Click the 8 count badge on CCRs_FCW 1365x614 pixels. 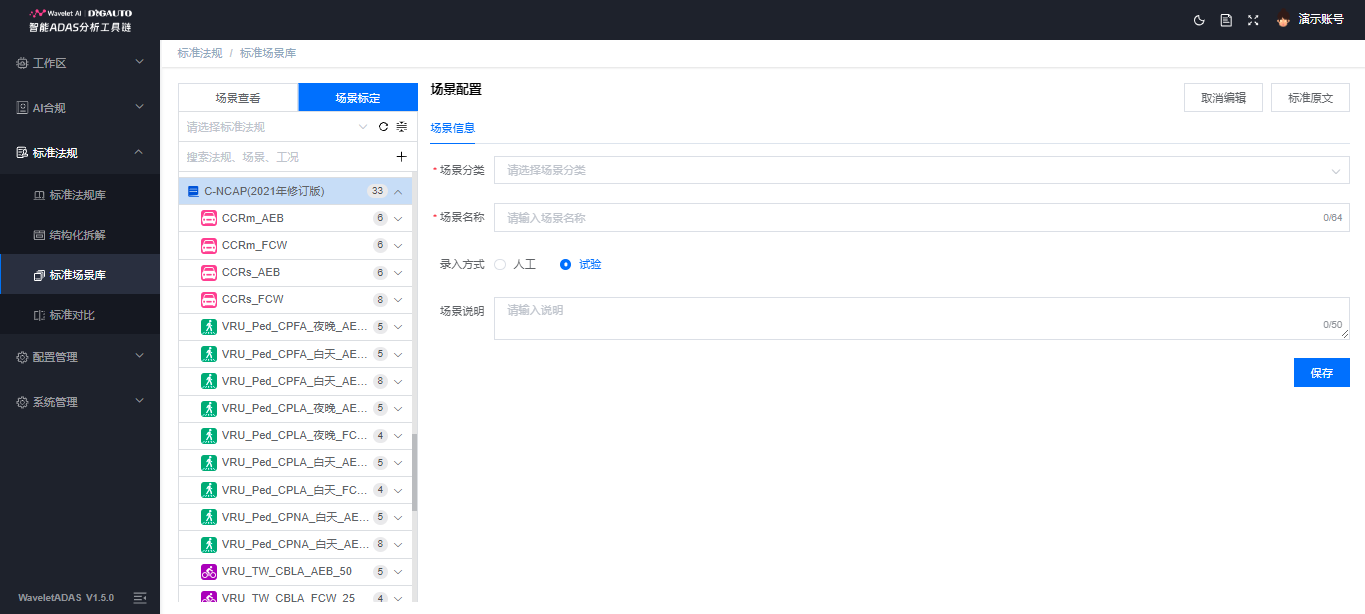pos(380,299)
